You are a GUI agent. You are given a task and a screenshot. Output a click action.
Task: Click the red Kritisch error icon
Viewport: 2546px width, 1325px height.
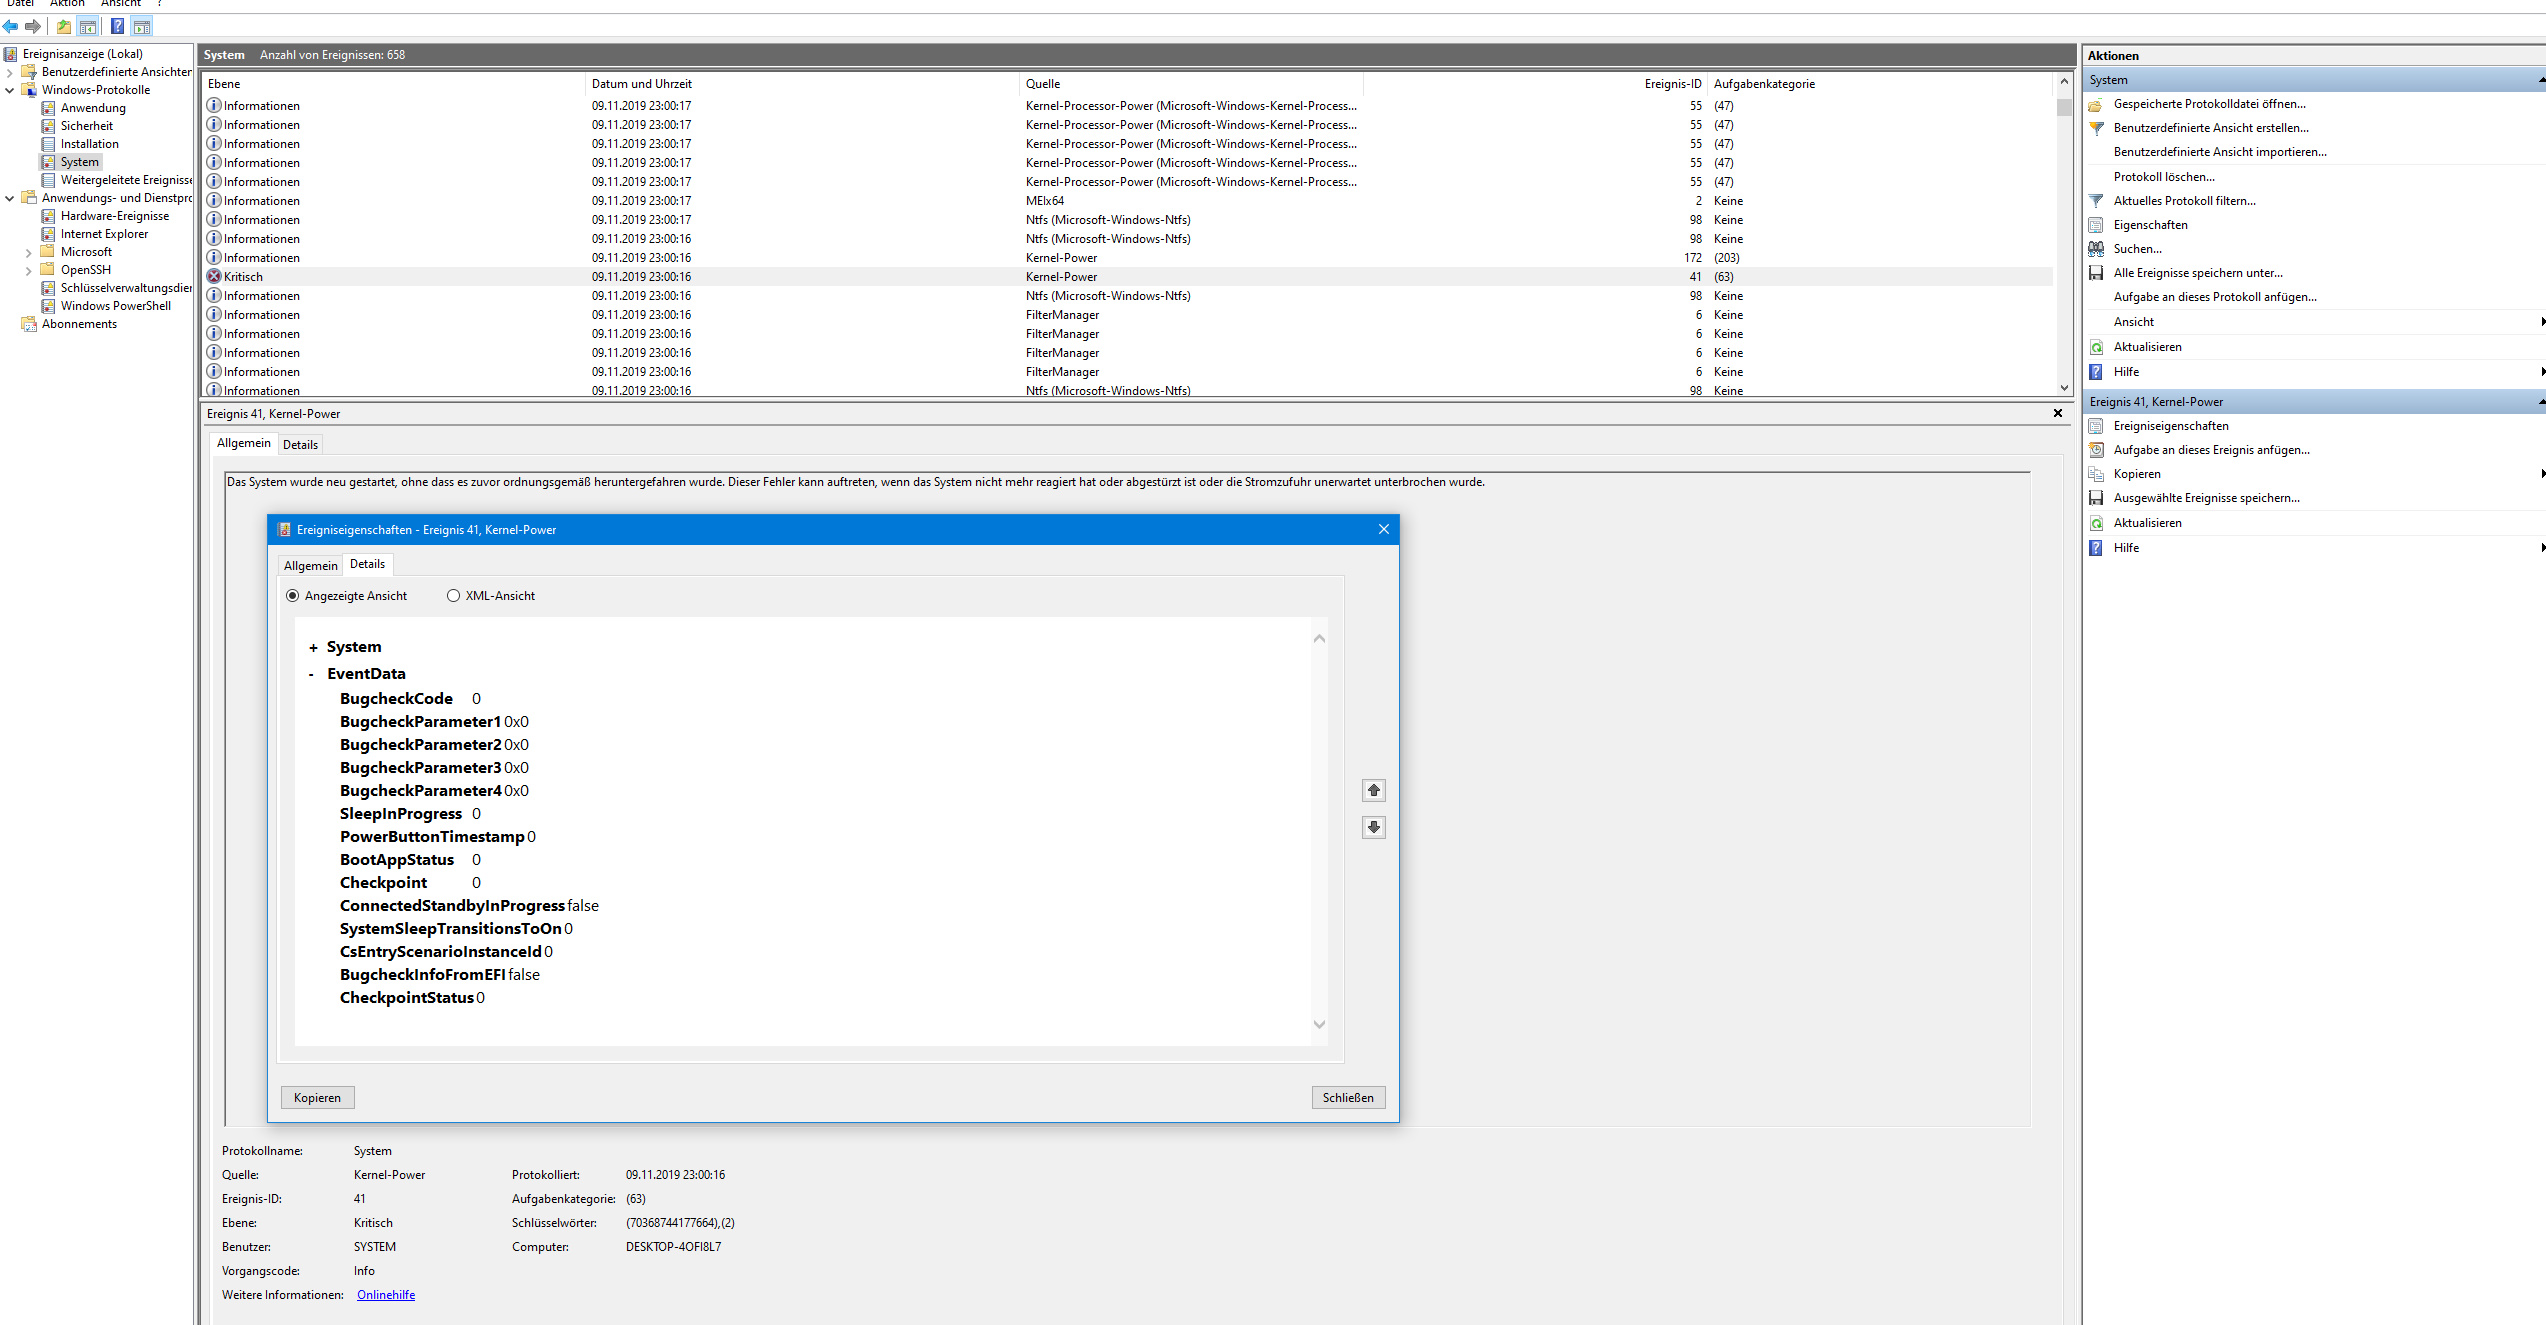click(x=214, y=277)
